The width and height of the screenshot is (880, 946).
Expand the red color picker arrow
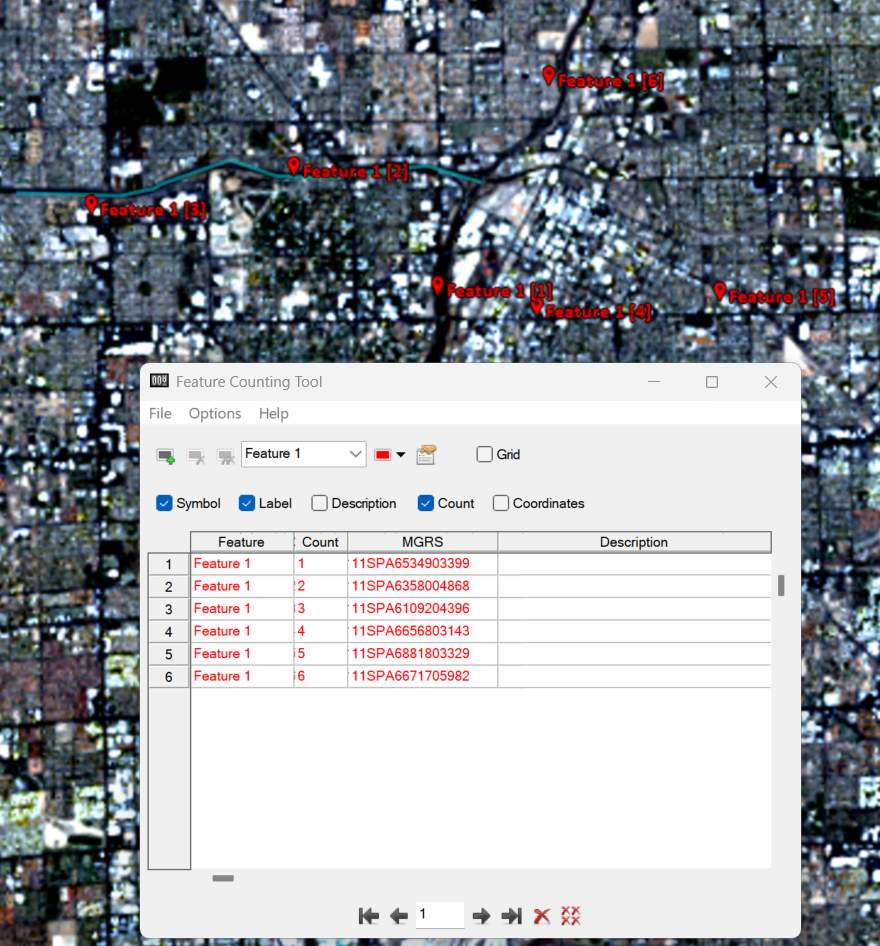pos(401,455)
